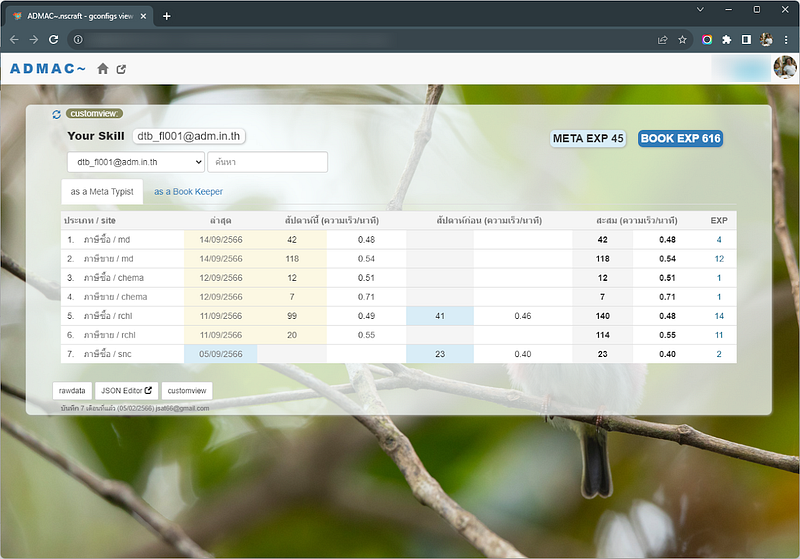The image size is (800, 559).
Task: Click date 05/09/2566 in row 7
Action: [x=220, y=354]
